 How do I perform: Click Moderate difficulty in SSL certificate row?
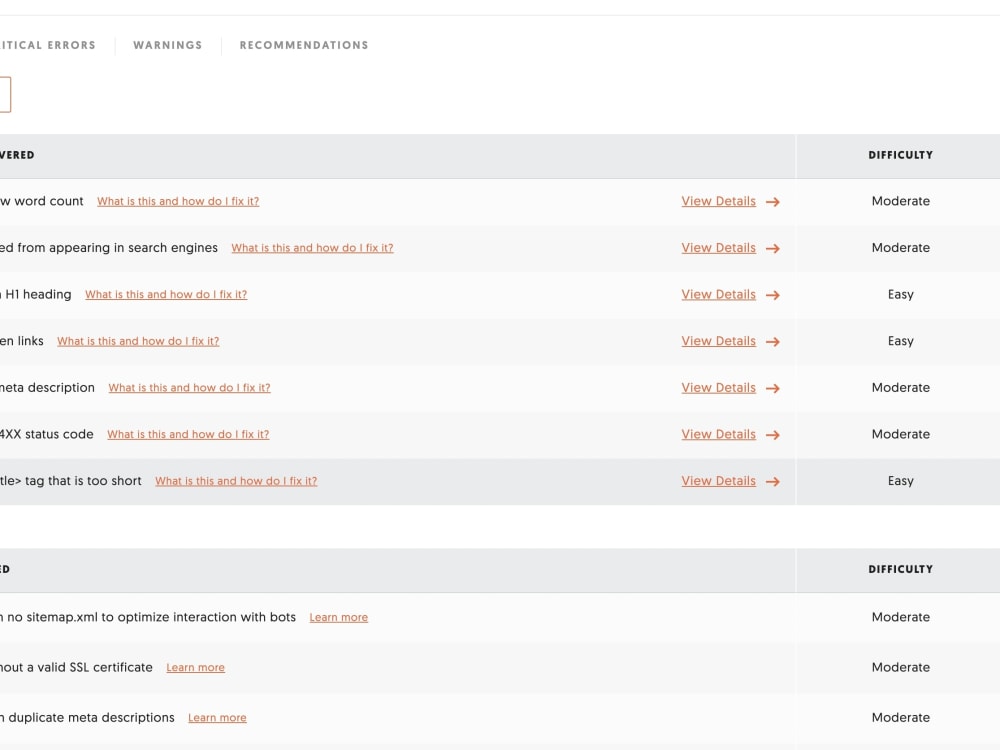(x=901, y=667)
